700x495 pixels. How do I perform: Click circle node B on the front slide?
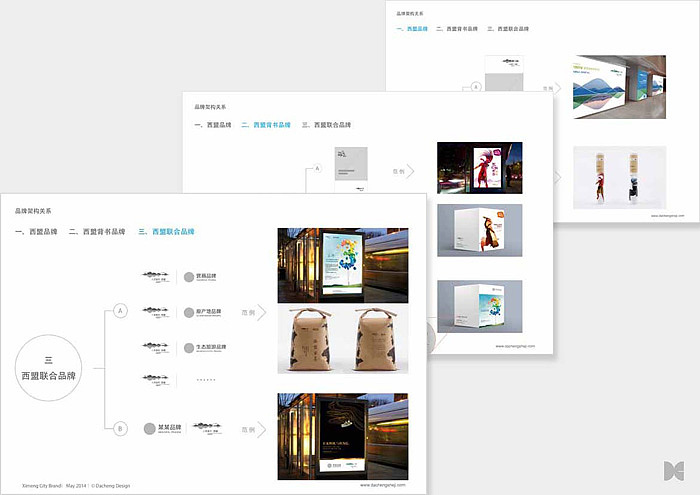[120, 429]
